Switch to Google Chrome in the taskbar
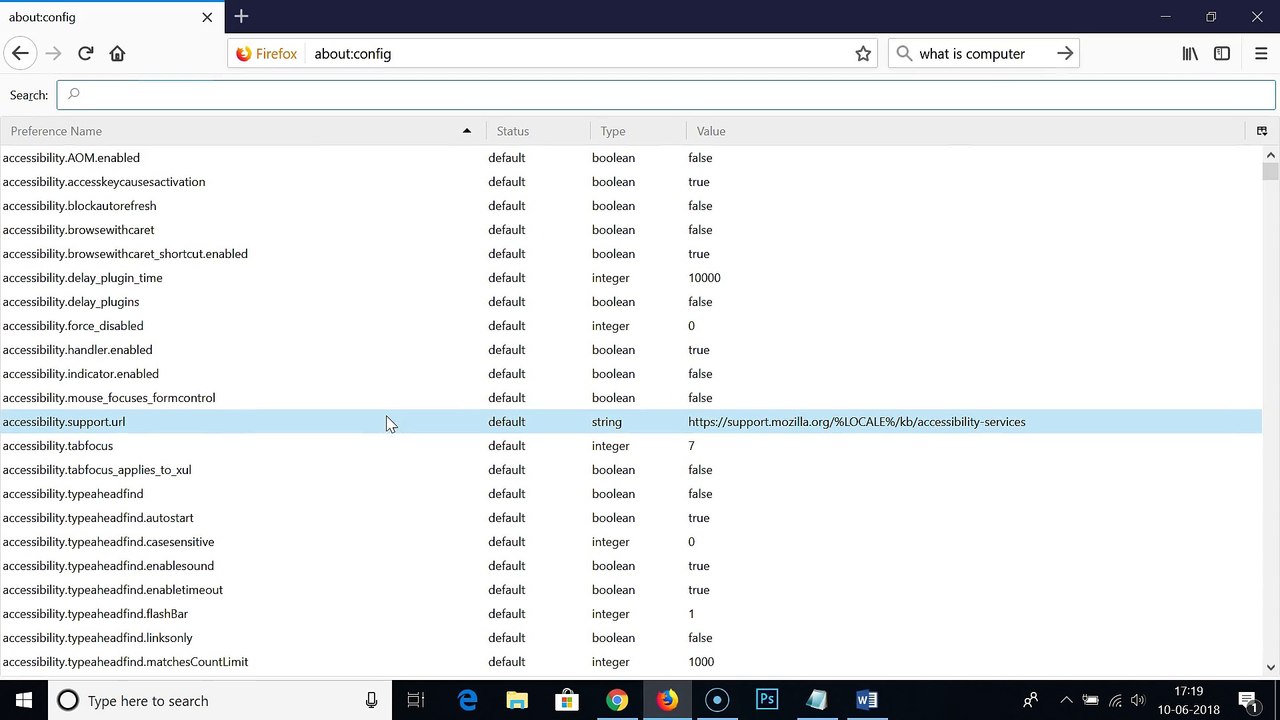The height and width of the screenshot is (720, 1280). 617,700
